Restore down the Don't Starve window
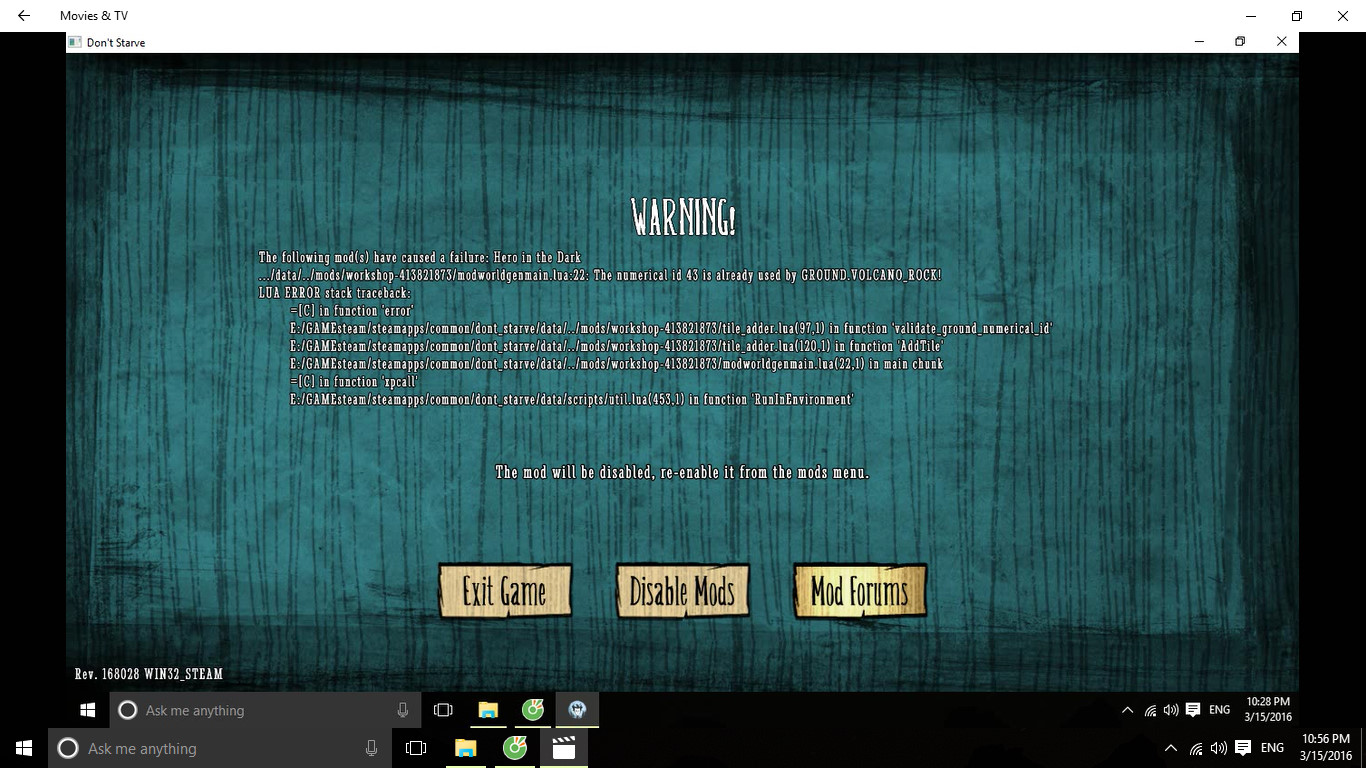Image resolution: width=1366 pixels, height=768 pixels. pyautogui.click(x=1240, y=42)
